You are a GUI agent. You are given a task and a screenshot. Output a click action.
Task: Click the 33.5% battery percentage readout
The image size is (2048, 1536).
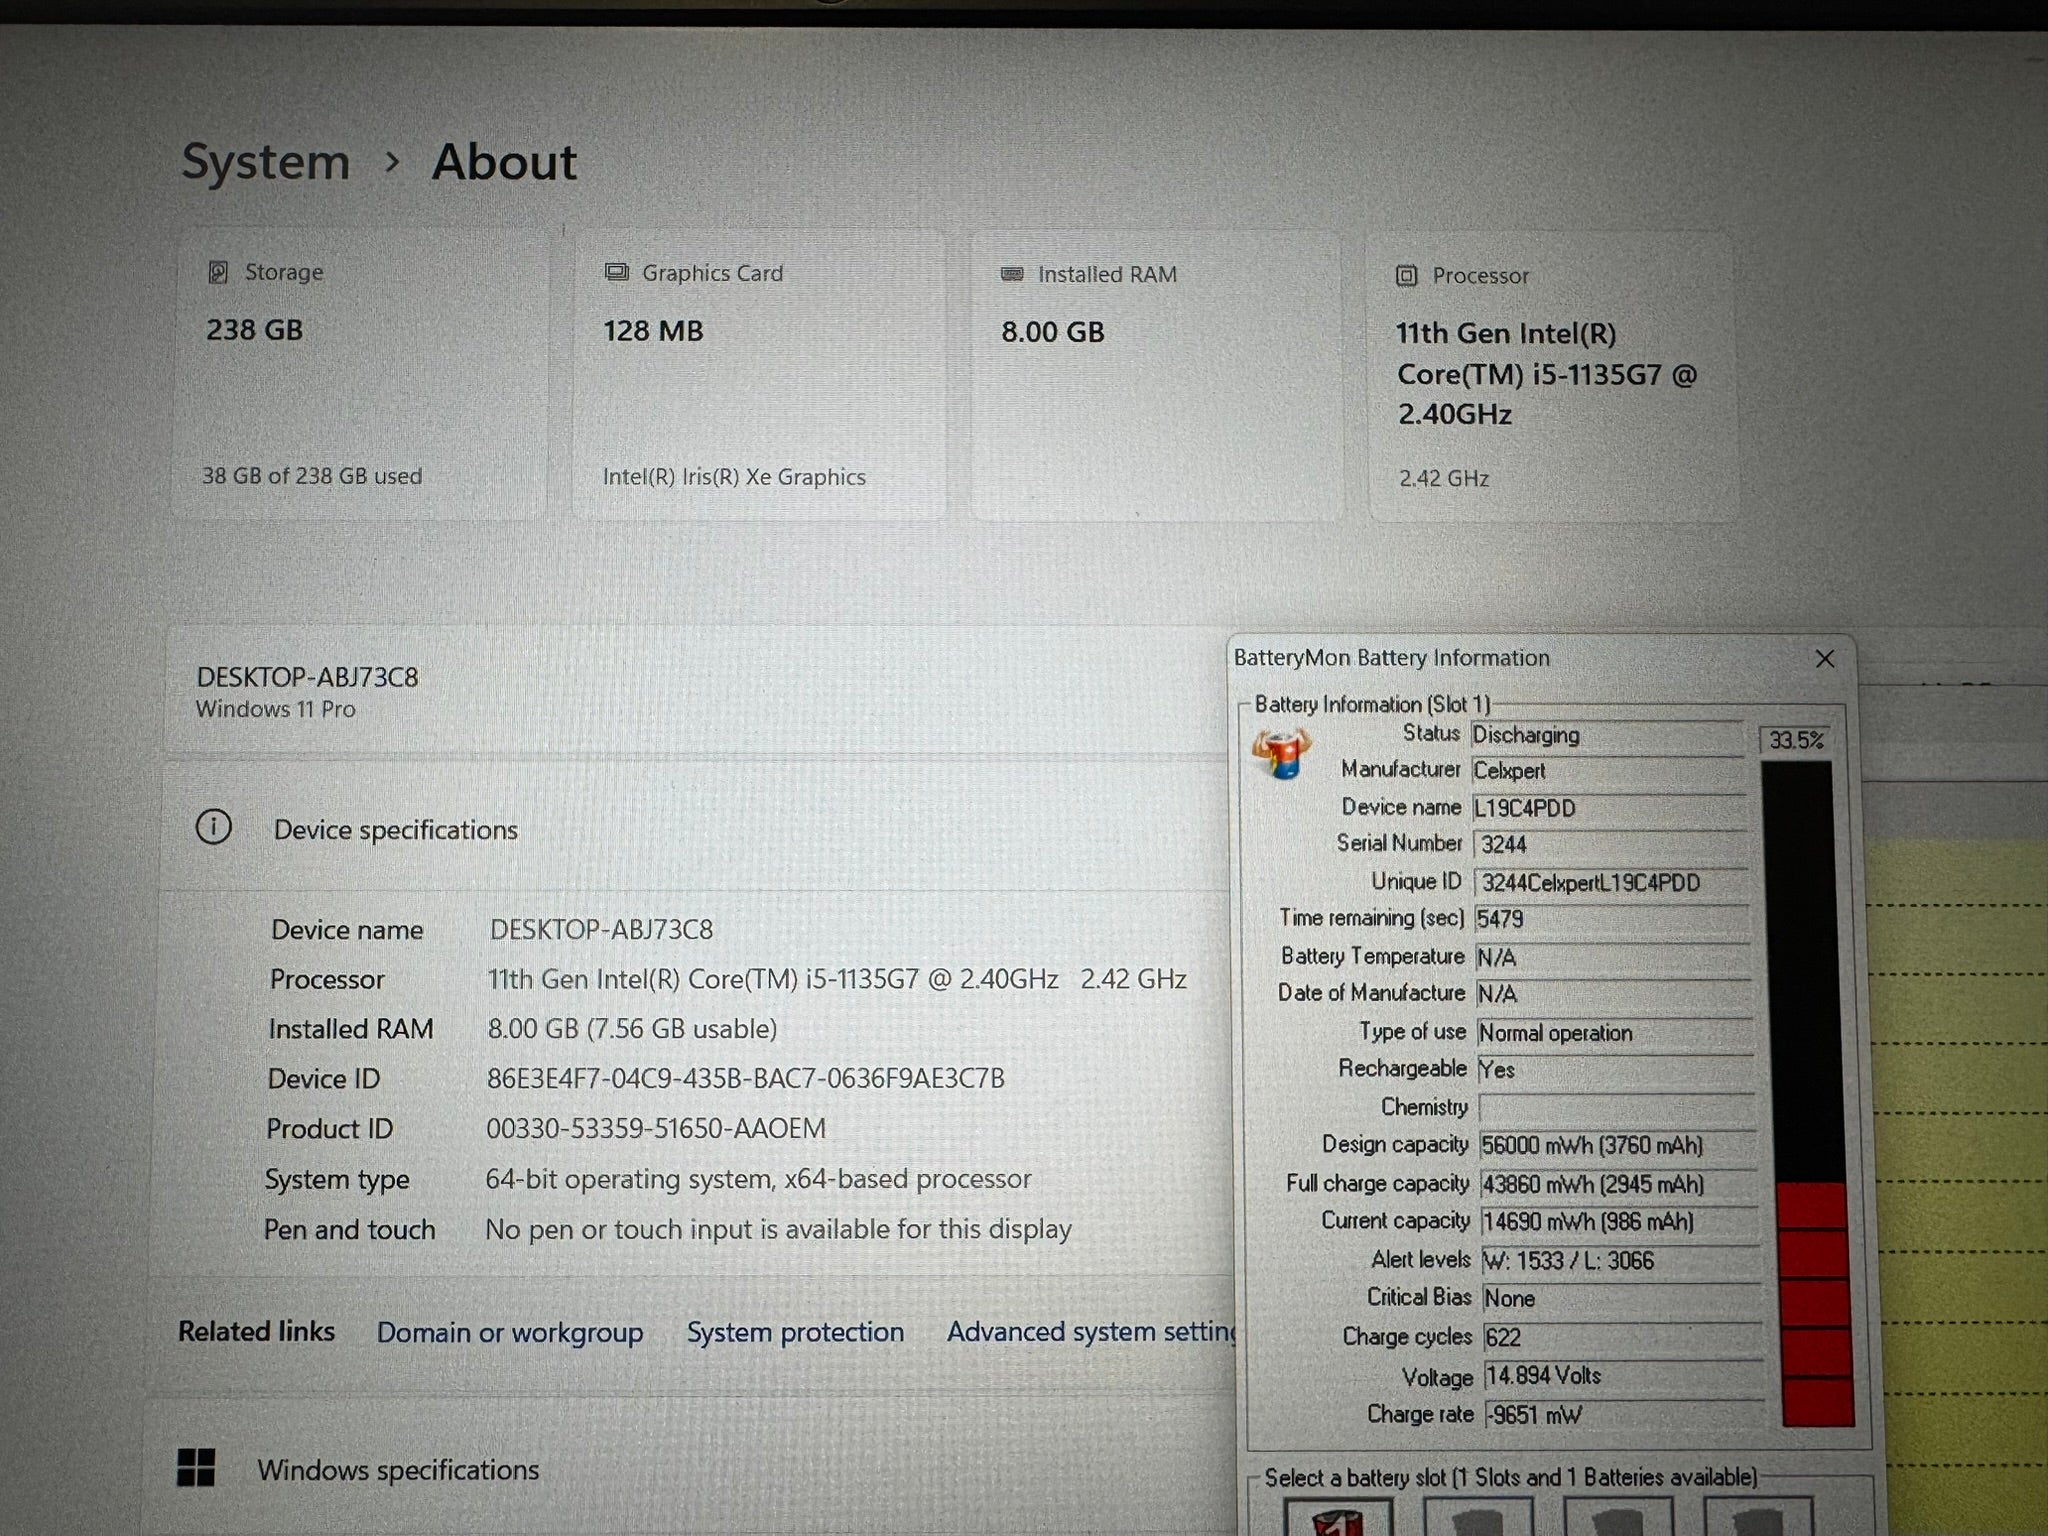(1796, 740)
